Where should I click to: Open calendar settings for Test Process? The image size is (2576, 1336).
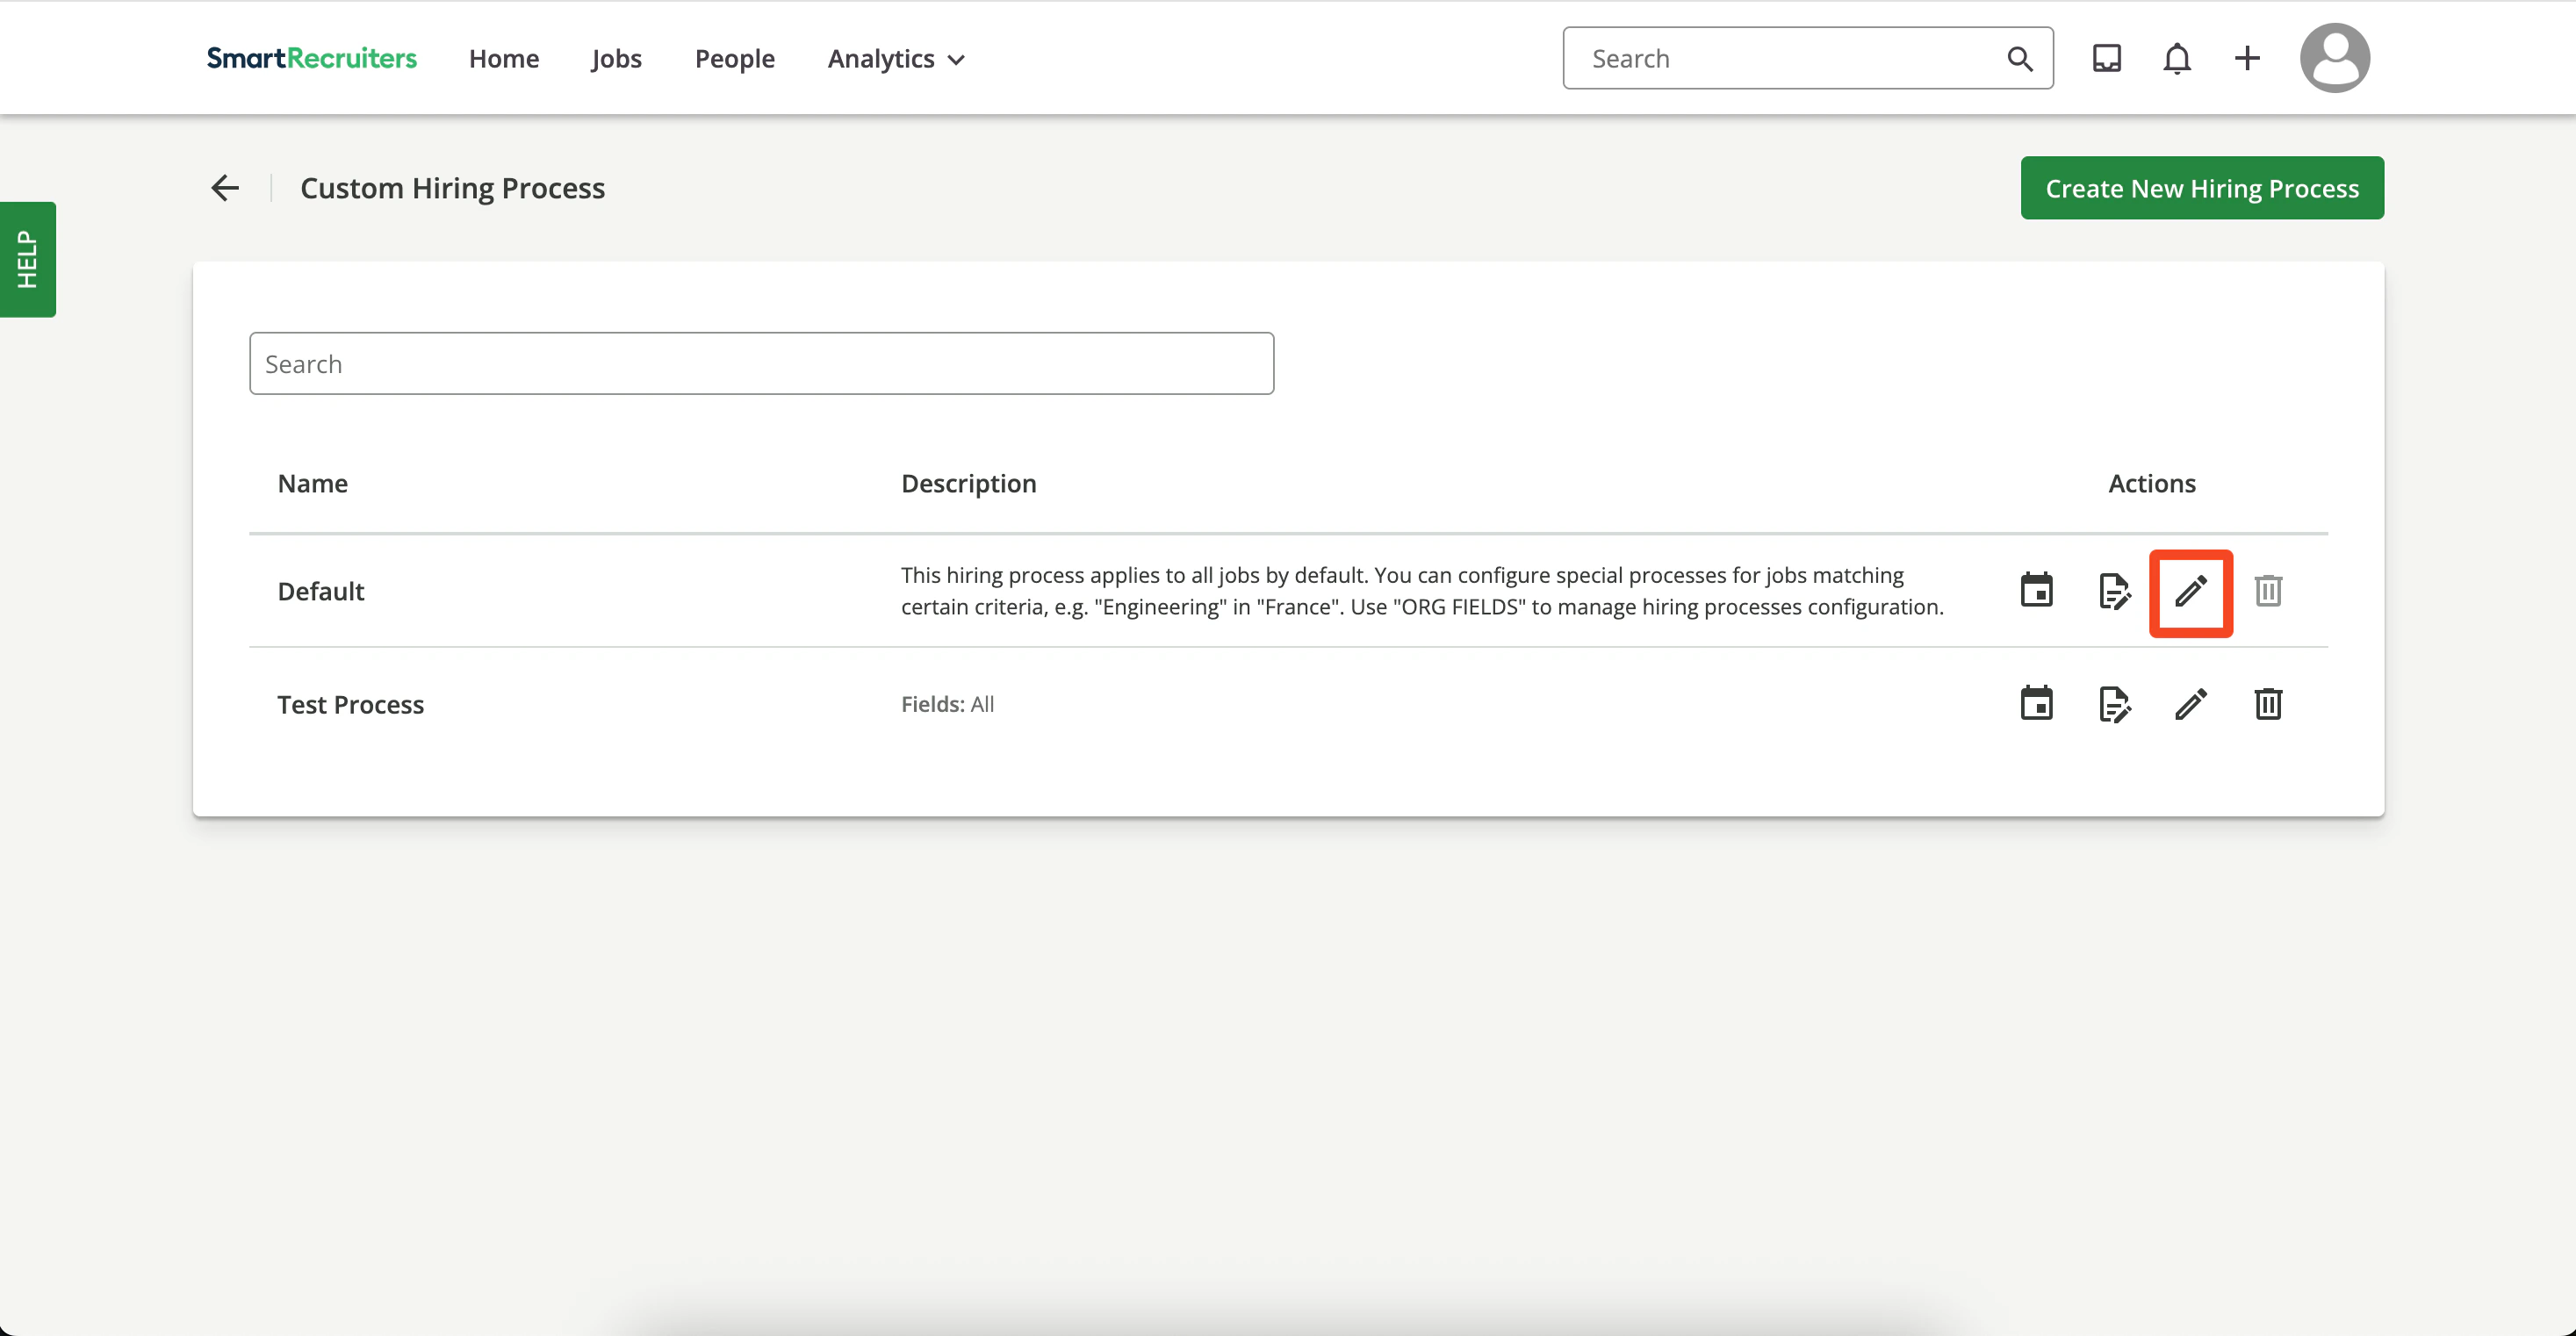(2036, 704)
